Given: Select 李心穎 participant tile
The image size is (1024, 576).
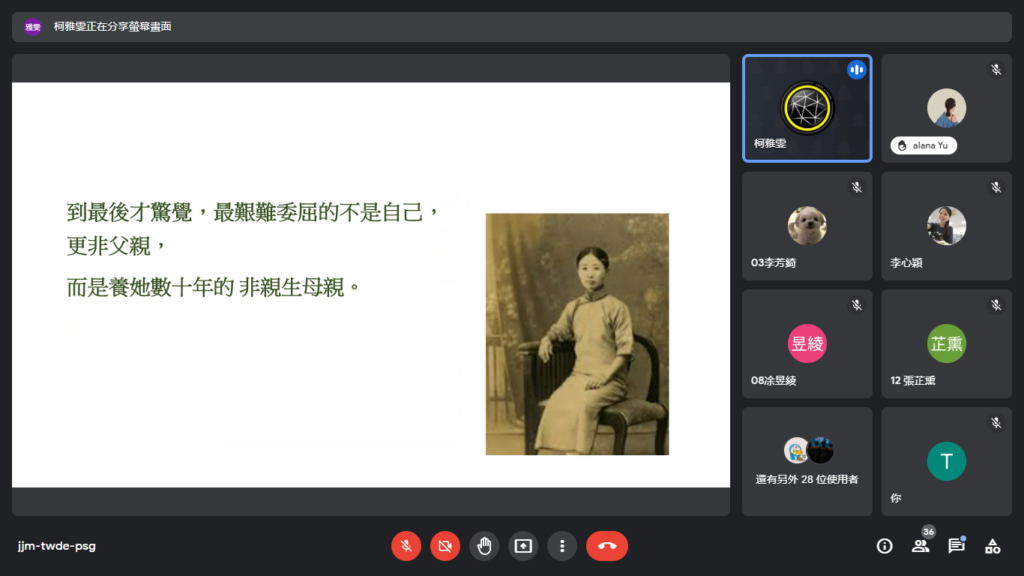Looking at the screenshot, I should coord(946,226).
